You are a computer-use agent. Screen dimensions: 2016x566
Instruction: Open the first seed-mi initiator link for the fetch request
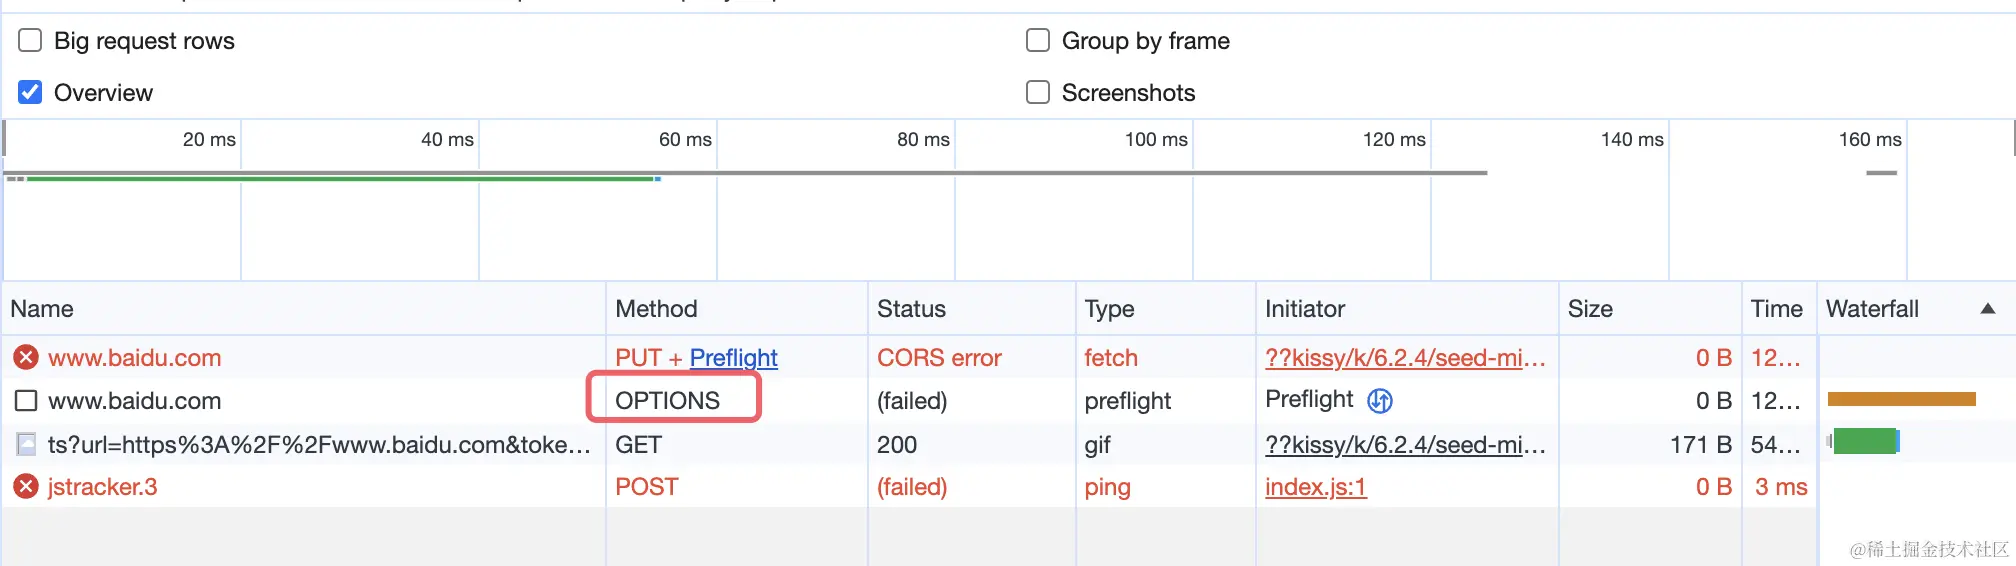point(1404,358)
